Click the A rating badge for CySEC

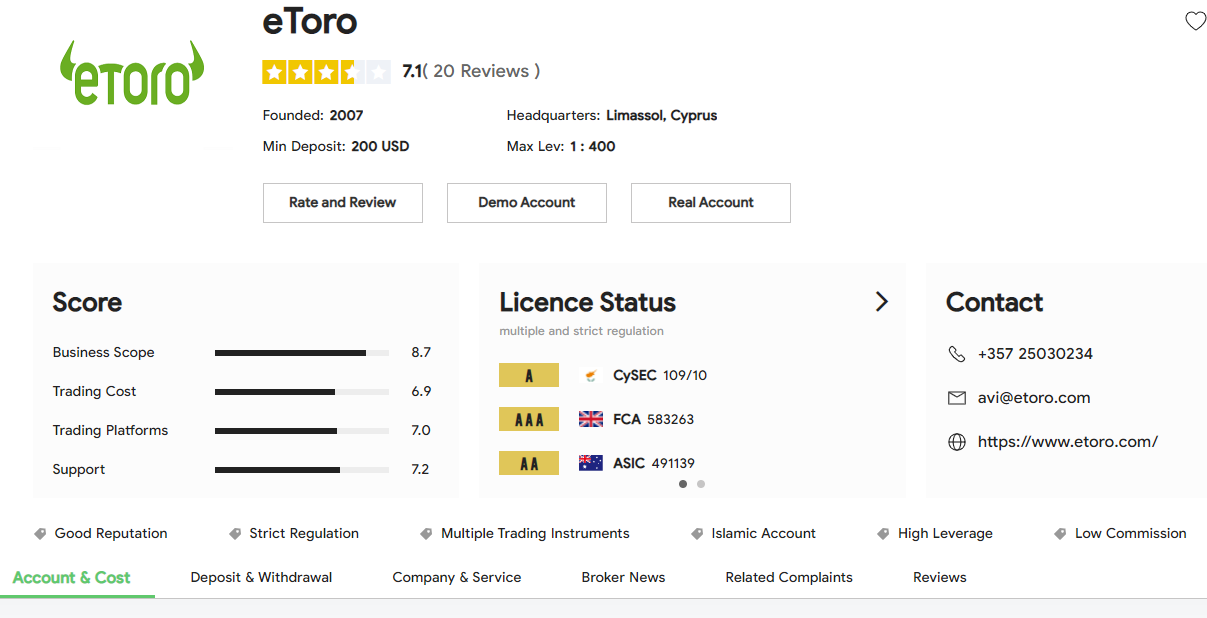(x=529, y=375)
